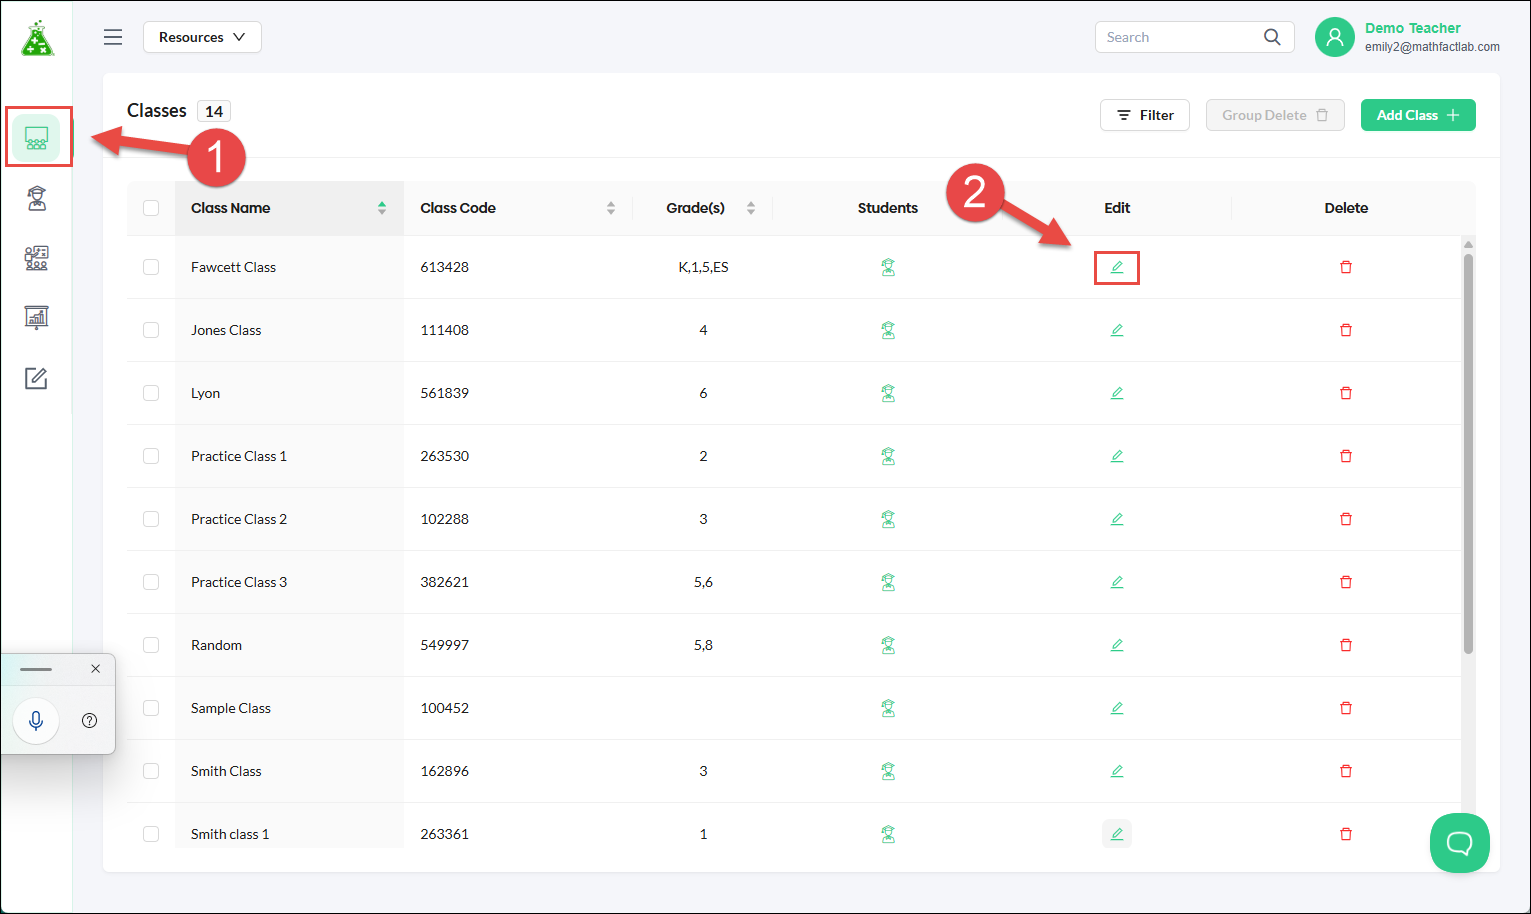Viewport: 1531px width, 914px height.
Task: Select the Random class checkbox
Action: 151,645
